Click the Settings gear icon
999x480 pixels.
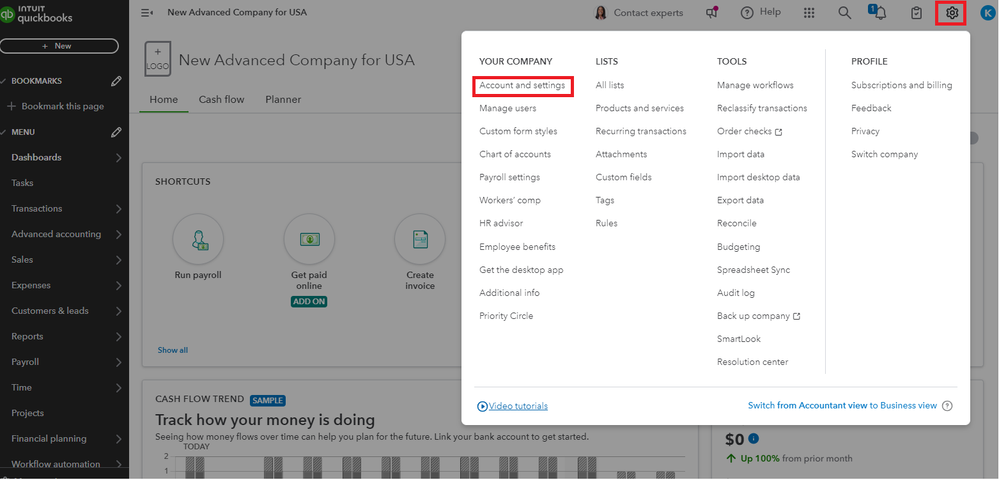(952, 13)
